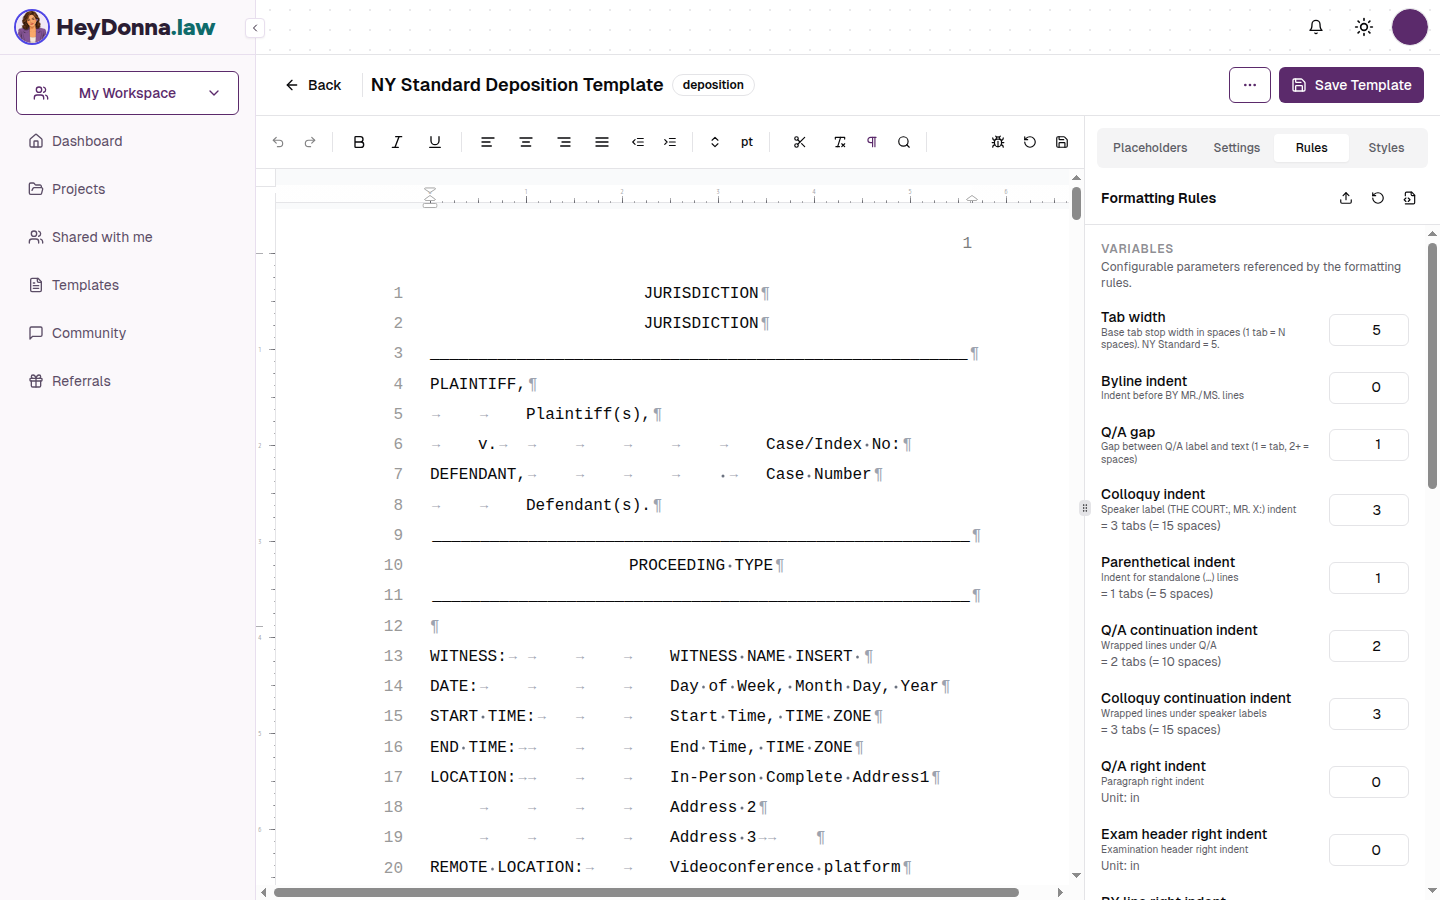The height and width of the screenshot is (900, 1440).
Task: Clear text formatting
Action: pos(840,142)
